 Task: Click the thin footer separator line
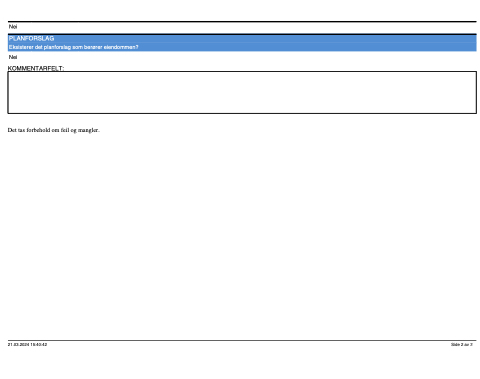coord(242,340)
